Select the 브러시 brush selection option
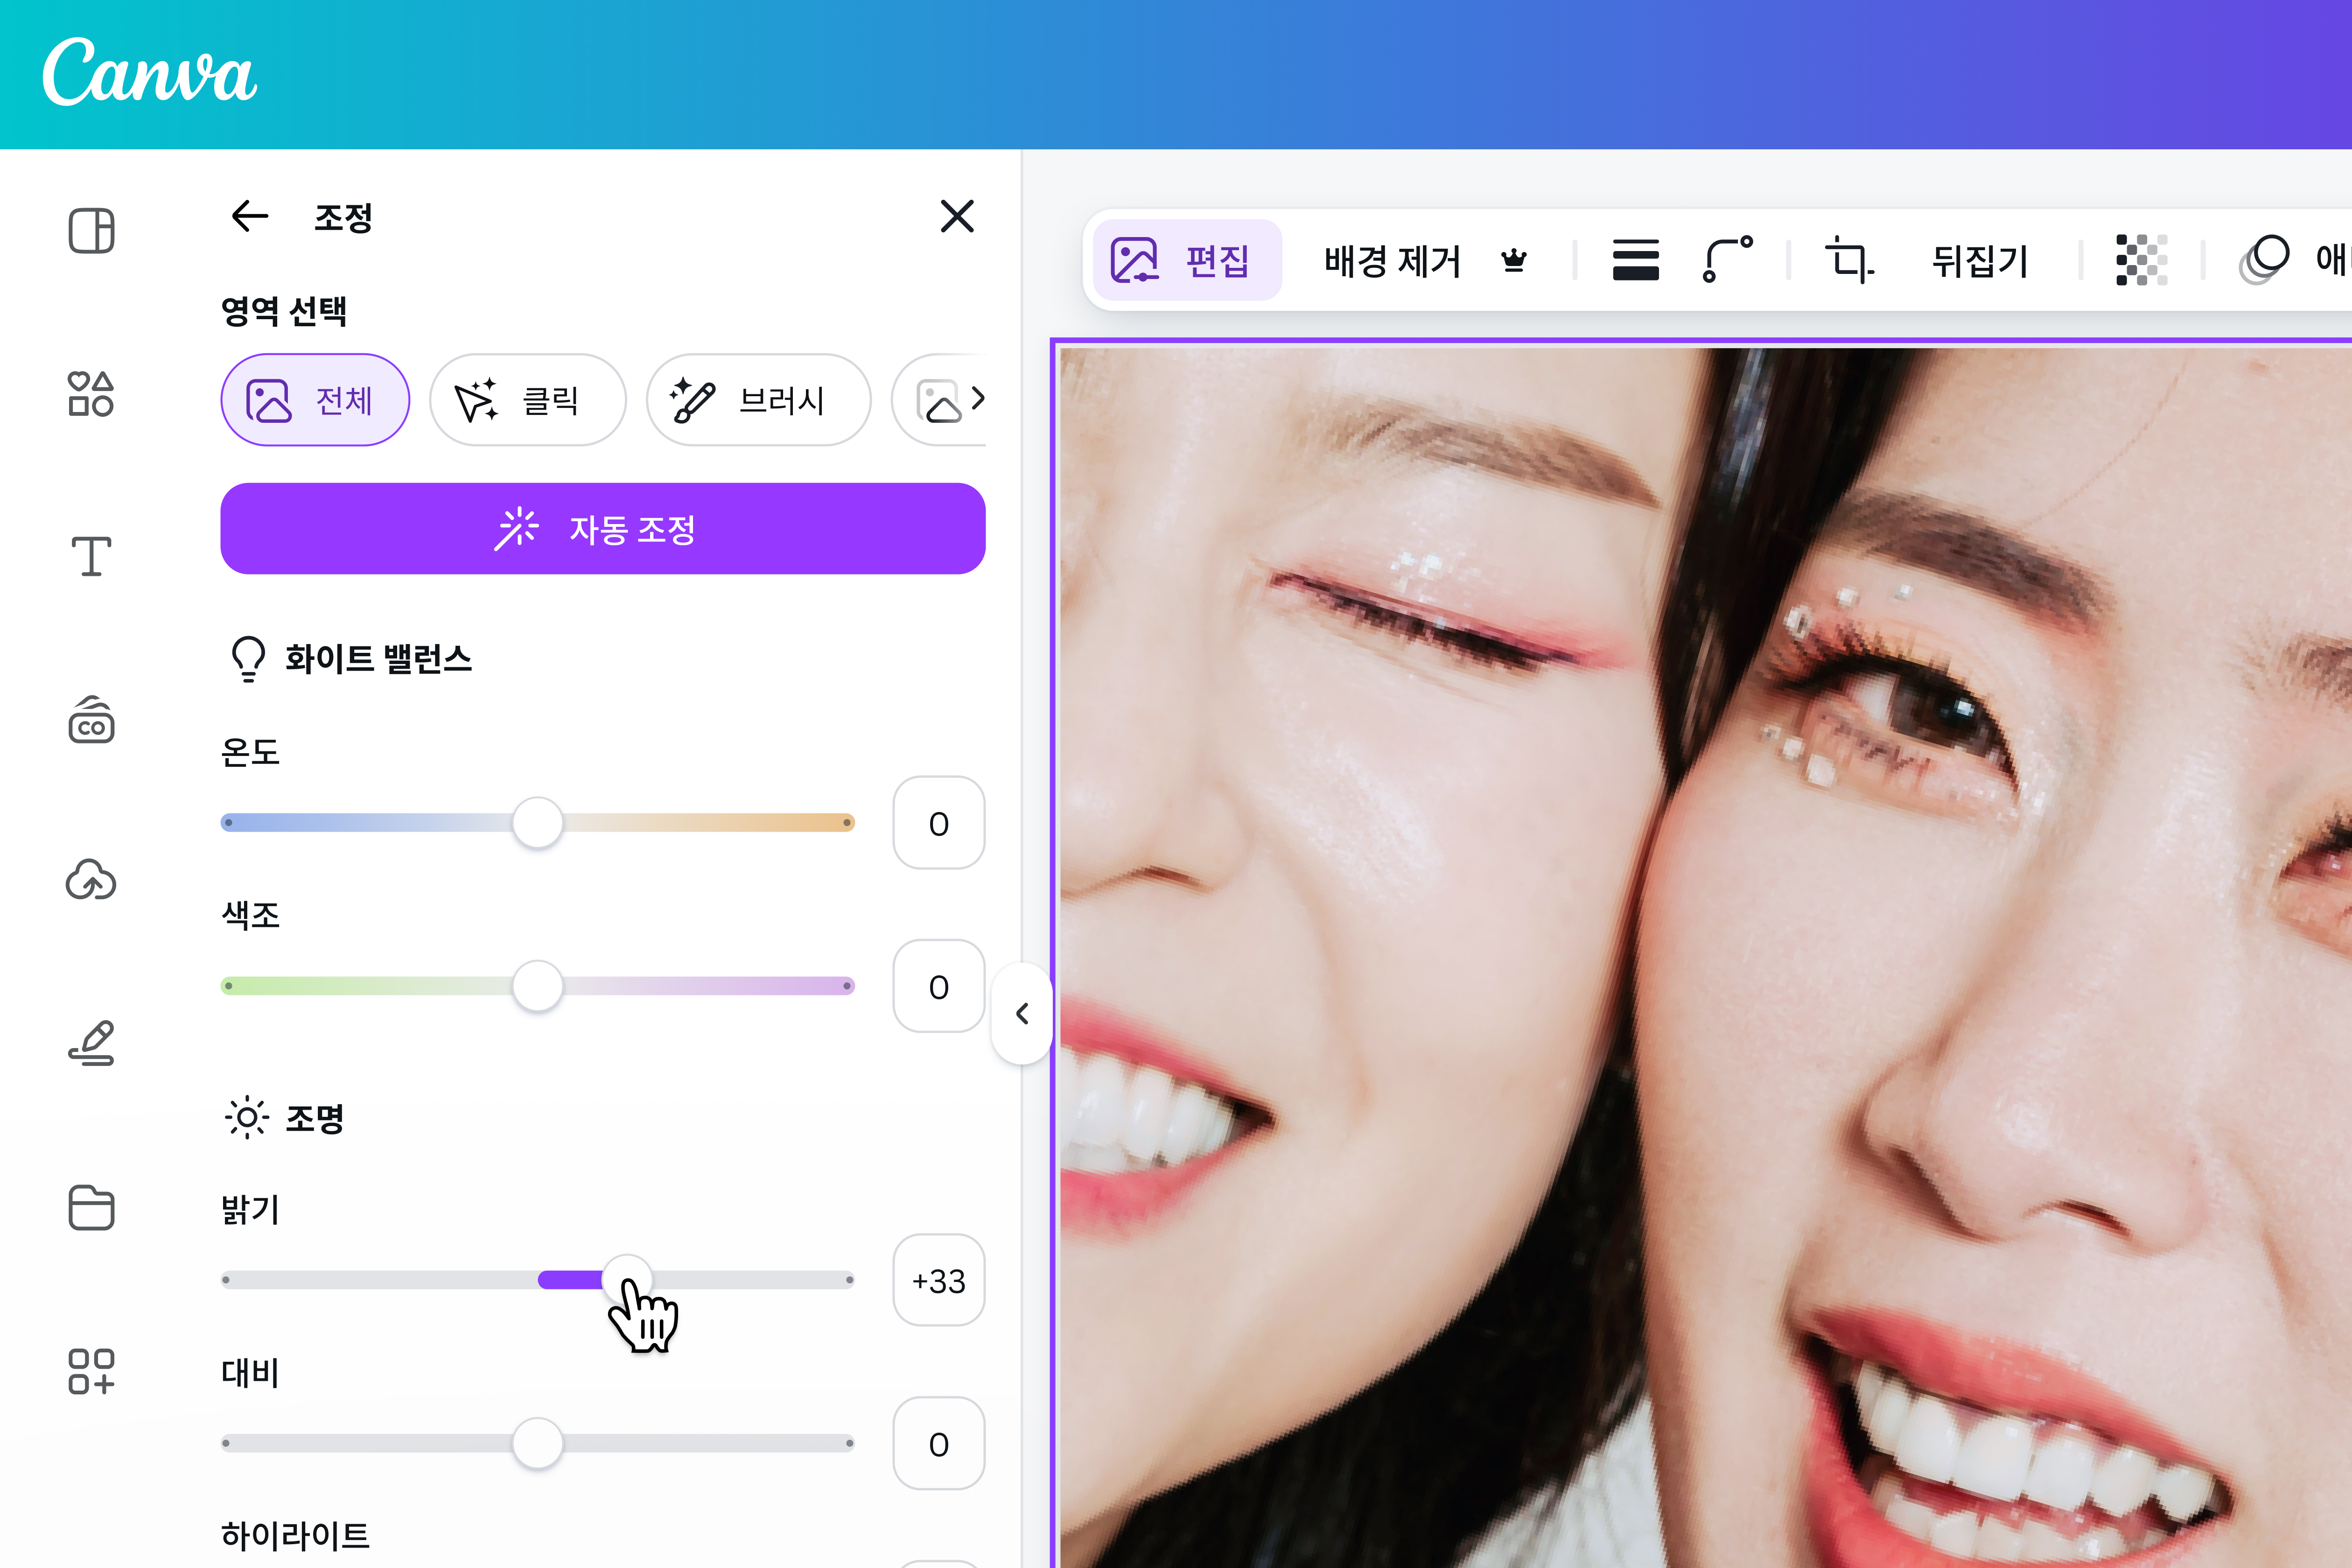Image resolution: width=2352 pixels, height=1568 pixels. [759, 400]
